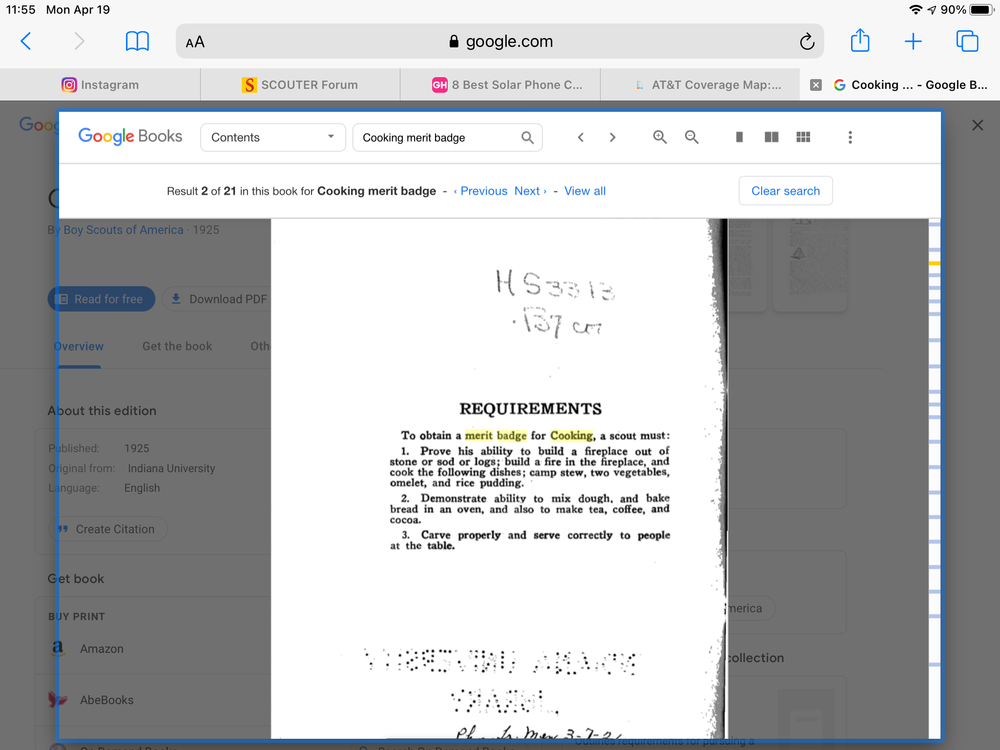This screenshot has width=1000, height=750.
Task: Go to previous page arrow in viewer
Action: (x=580, y=137)
